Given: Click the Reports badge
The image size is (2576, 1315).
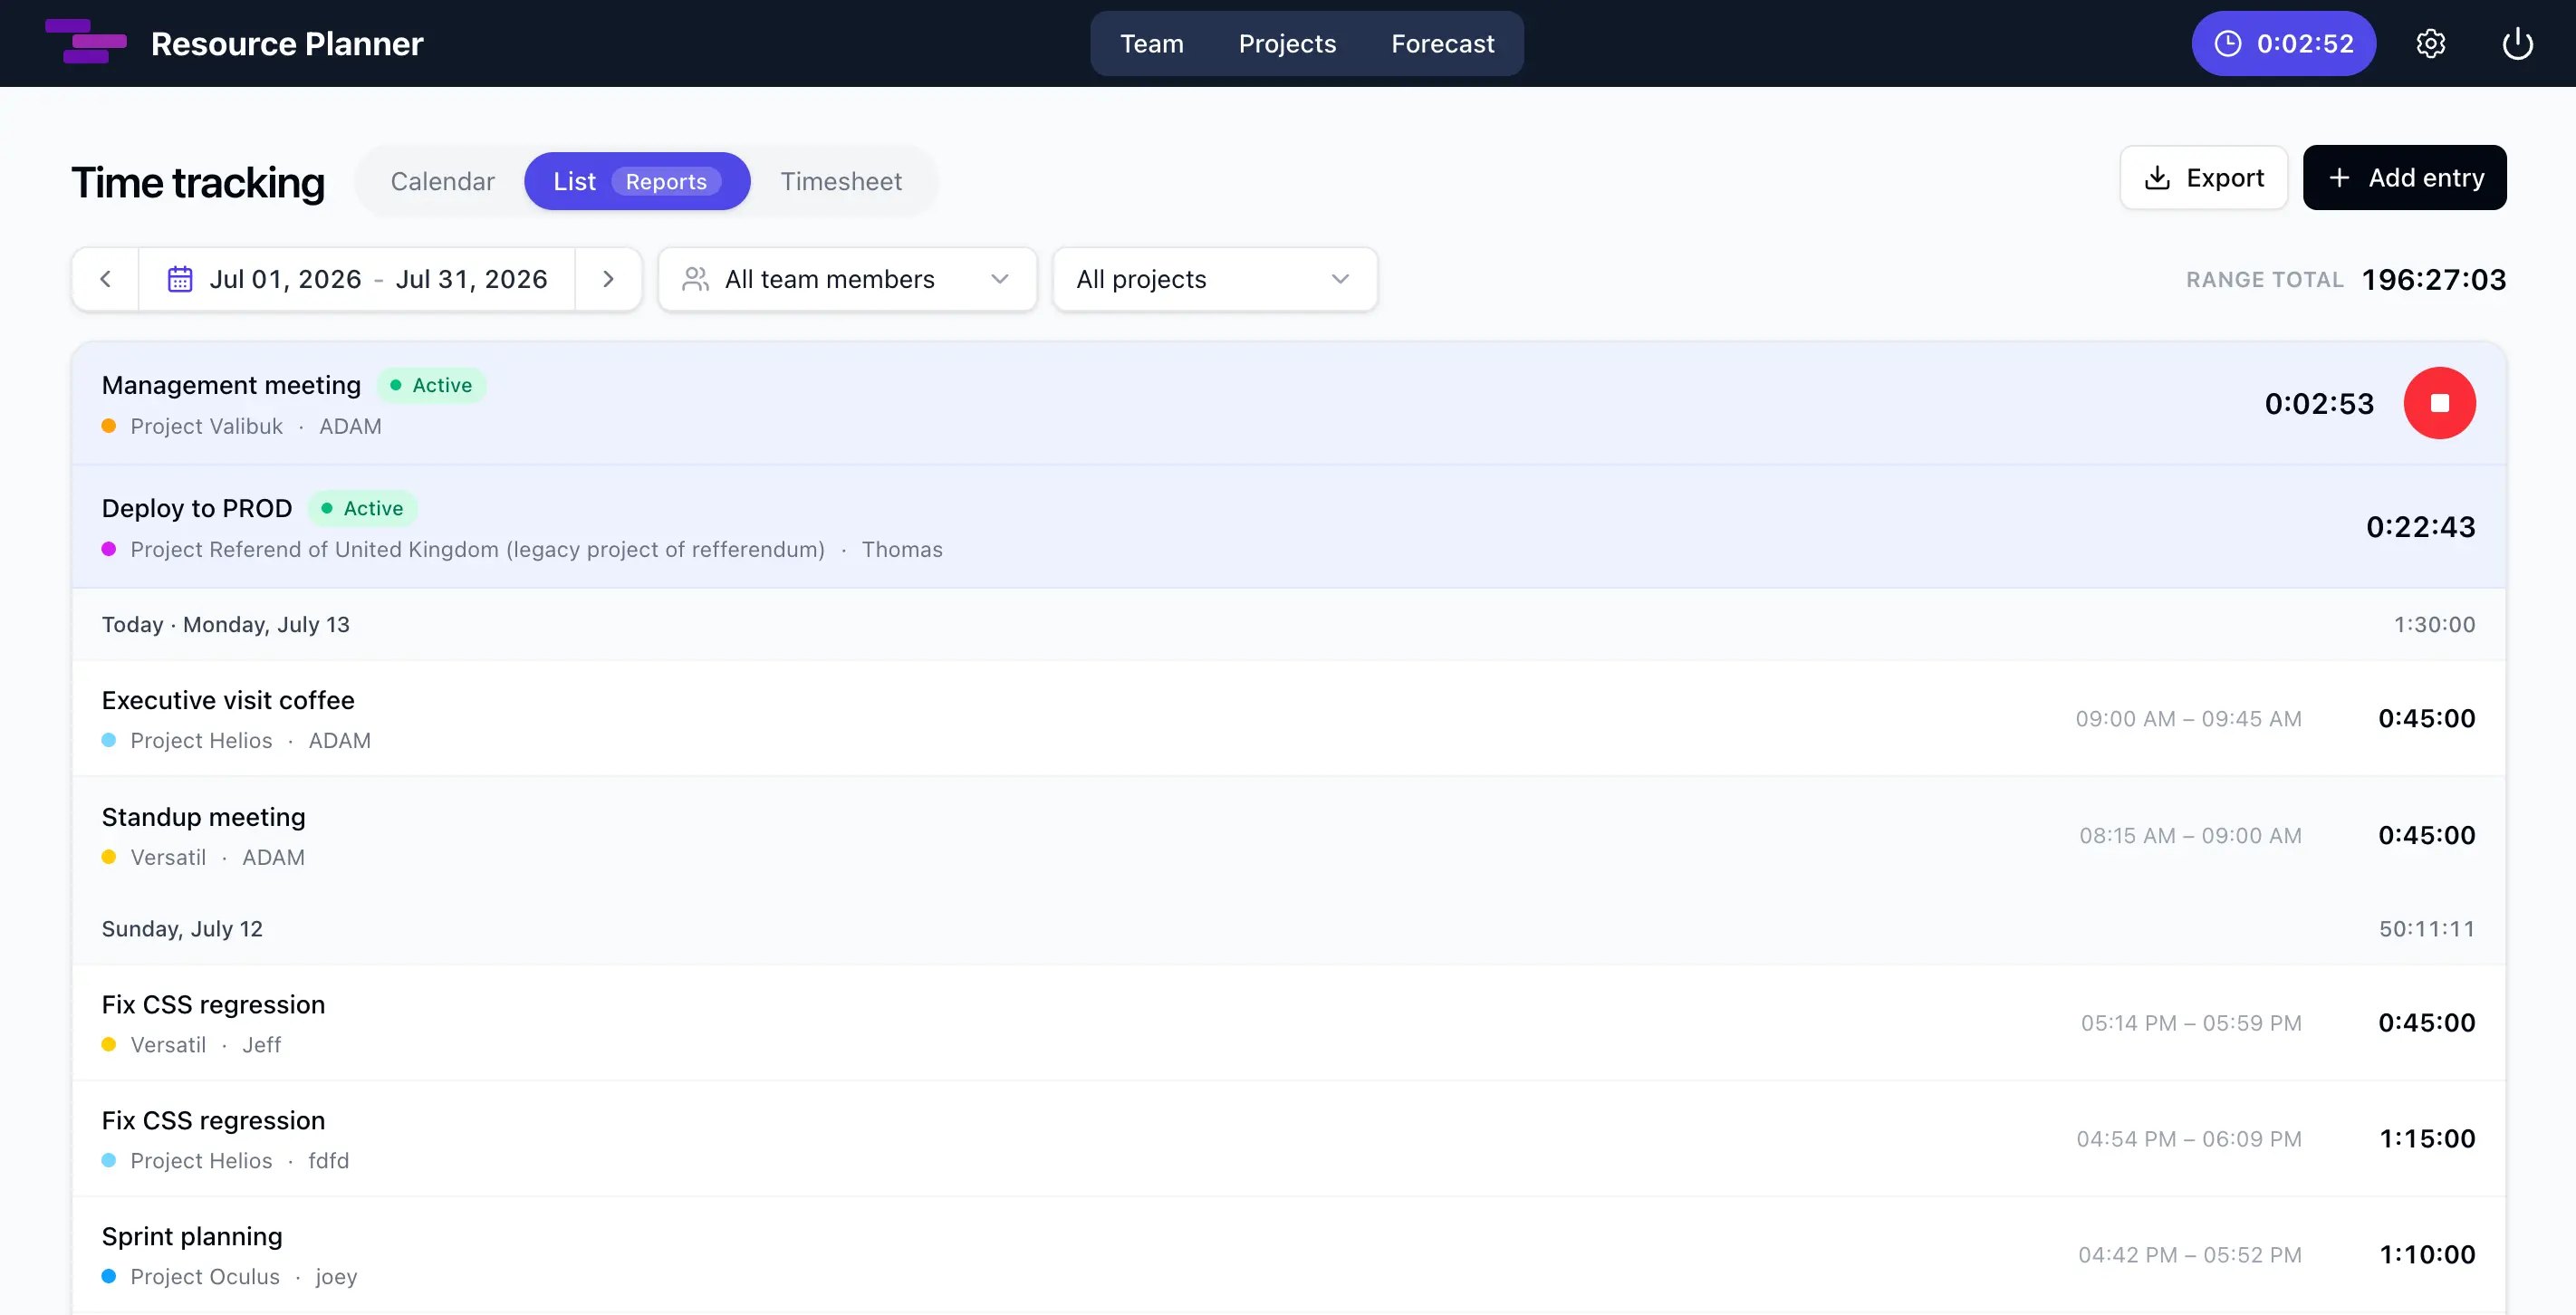Looking at the screenshot, I should pyautogui.click(x=666, y=181).
